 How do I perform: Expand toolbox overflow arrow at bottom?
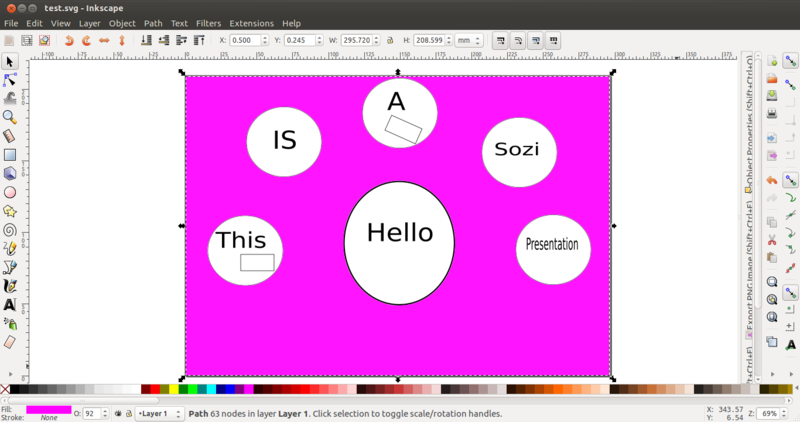(10, 374)
